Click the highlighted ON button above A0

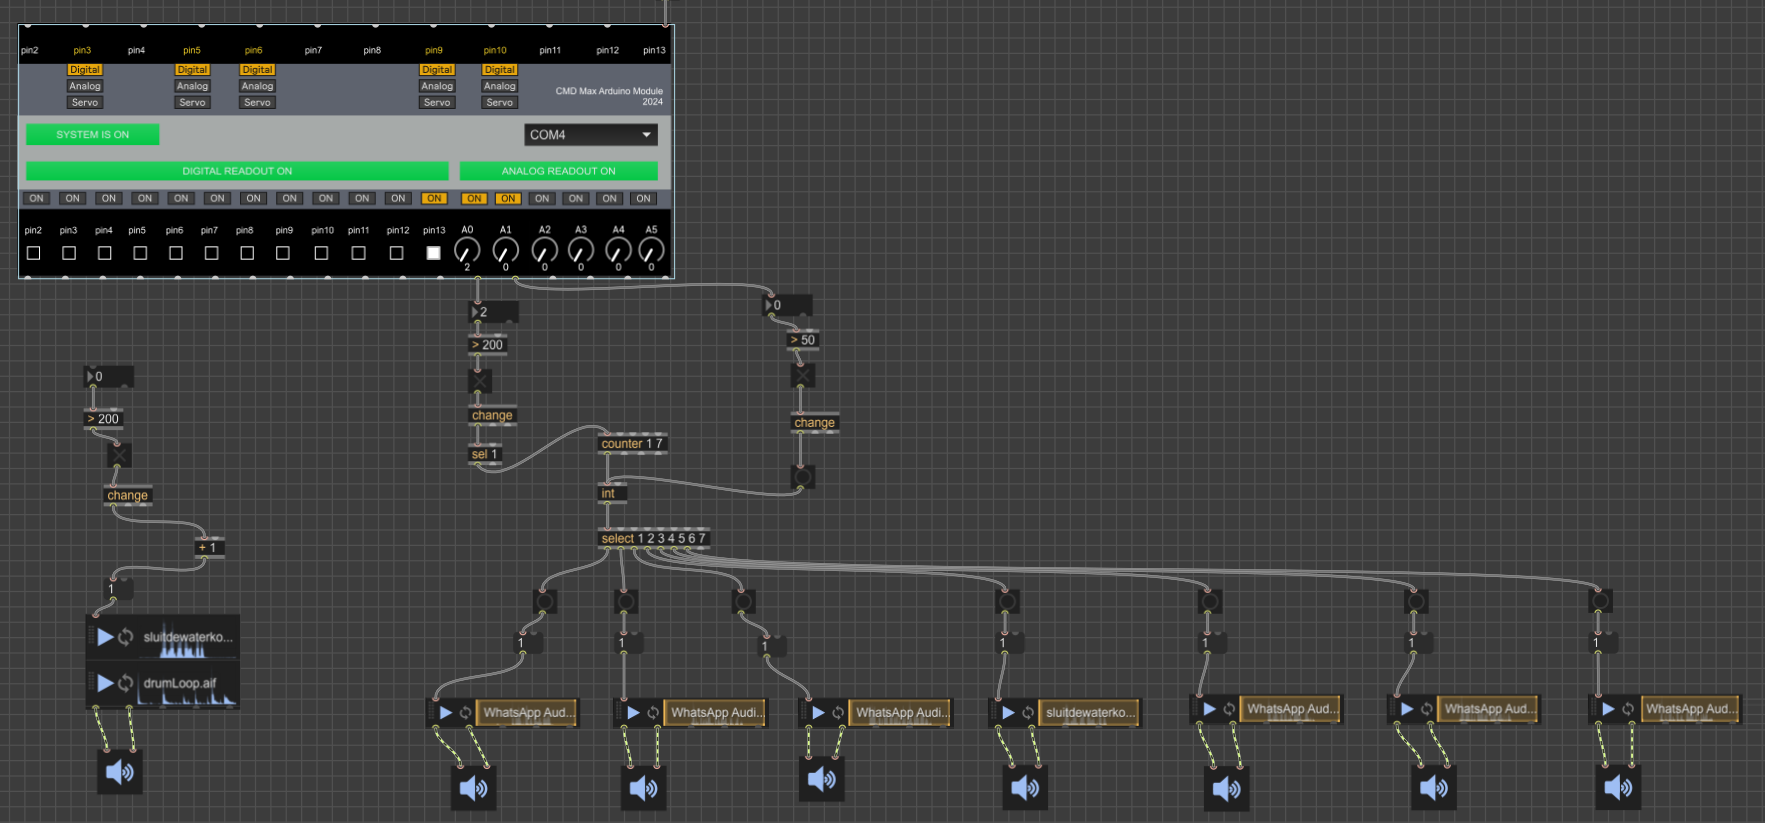pos(475,198)
